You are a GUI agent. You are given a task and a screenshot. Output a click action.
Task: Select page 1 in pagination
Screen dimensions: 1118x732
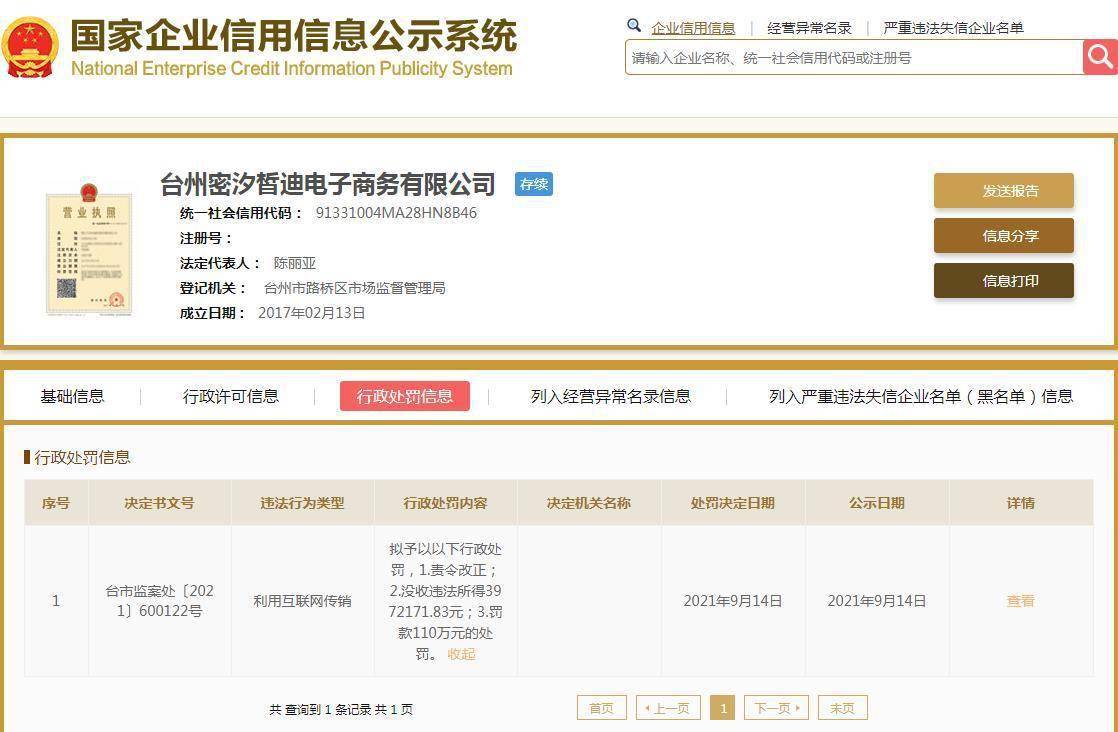click(723, 707)
